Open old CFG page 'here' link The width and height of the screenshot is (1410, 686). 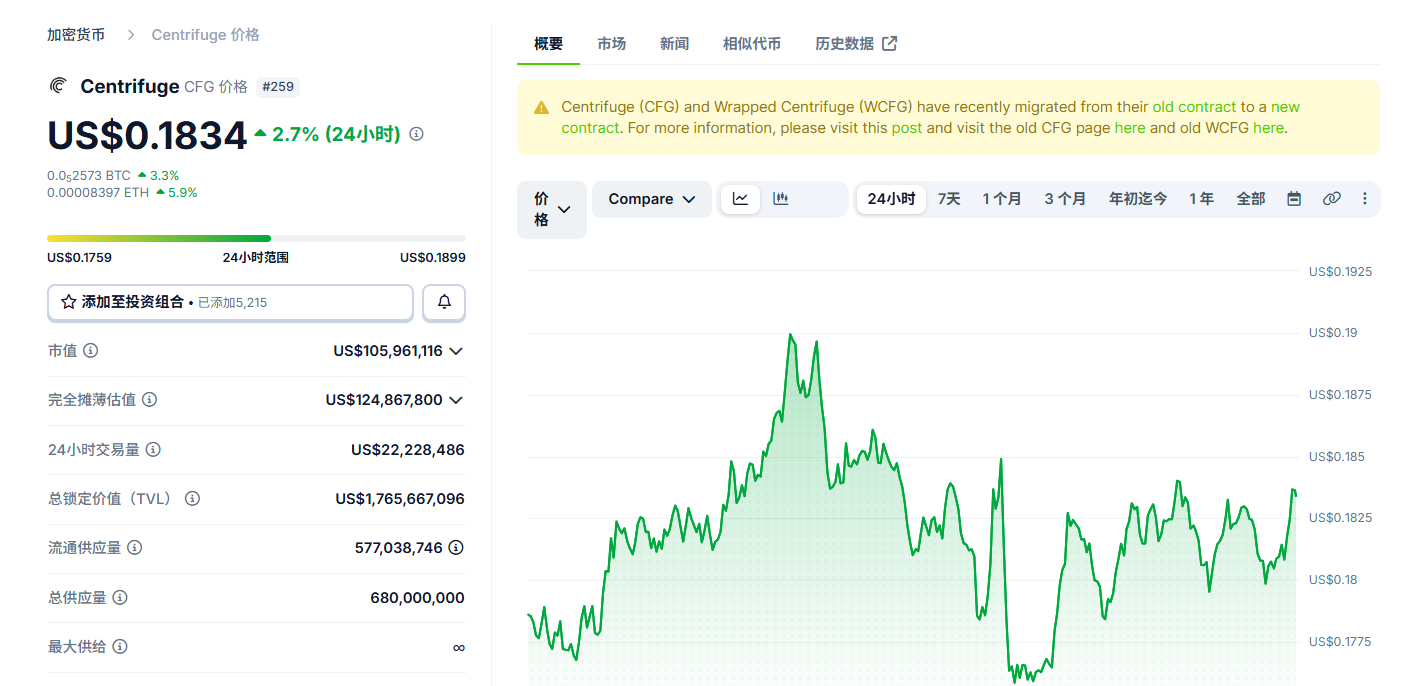1130,128
